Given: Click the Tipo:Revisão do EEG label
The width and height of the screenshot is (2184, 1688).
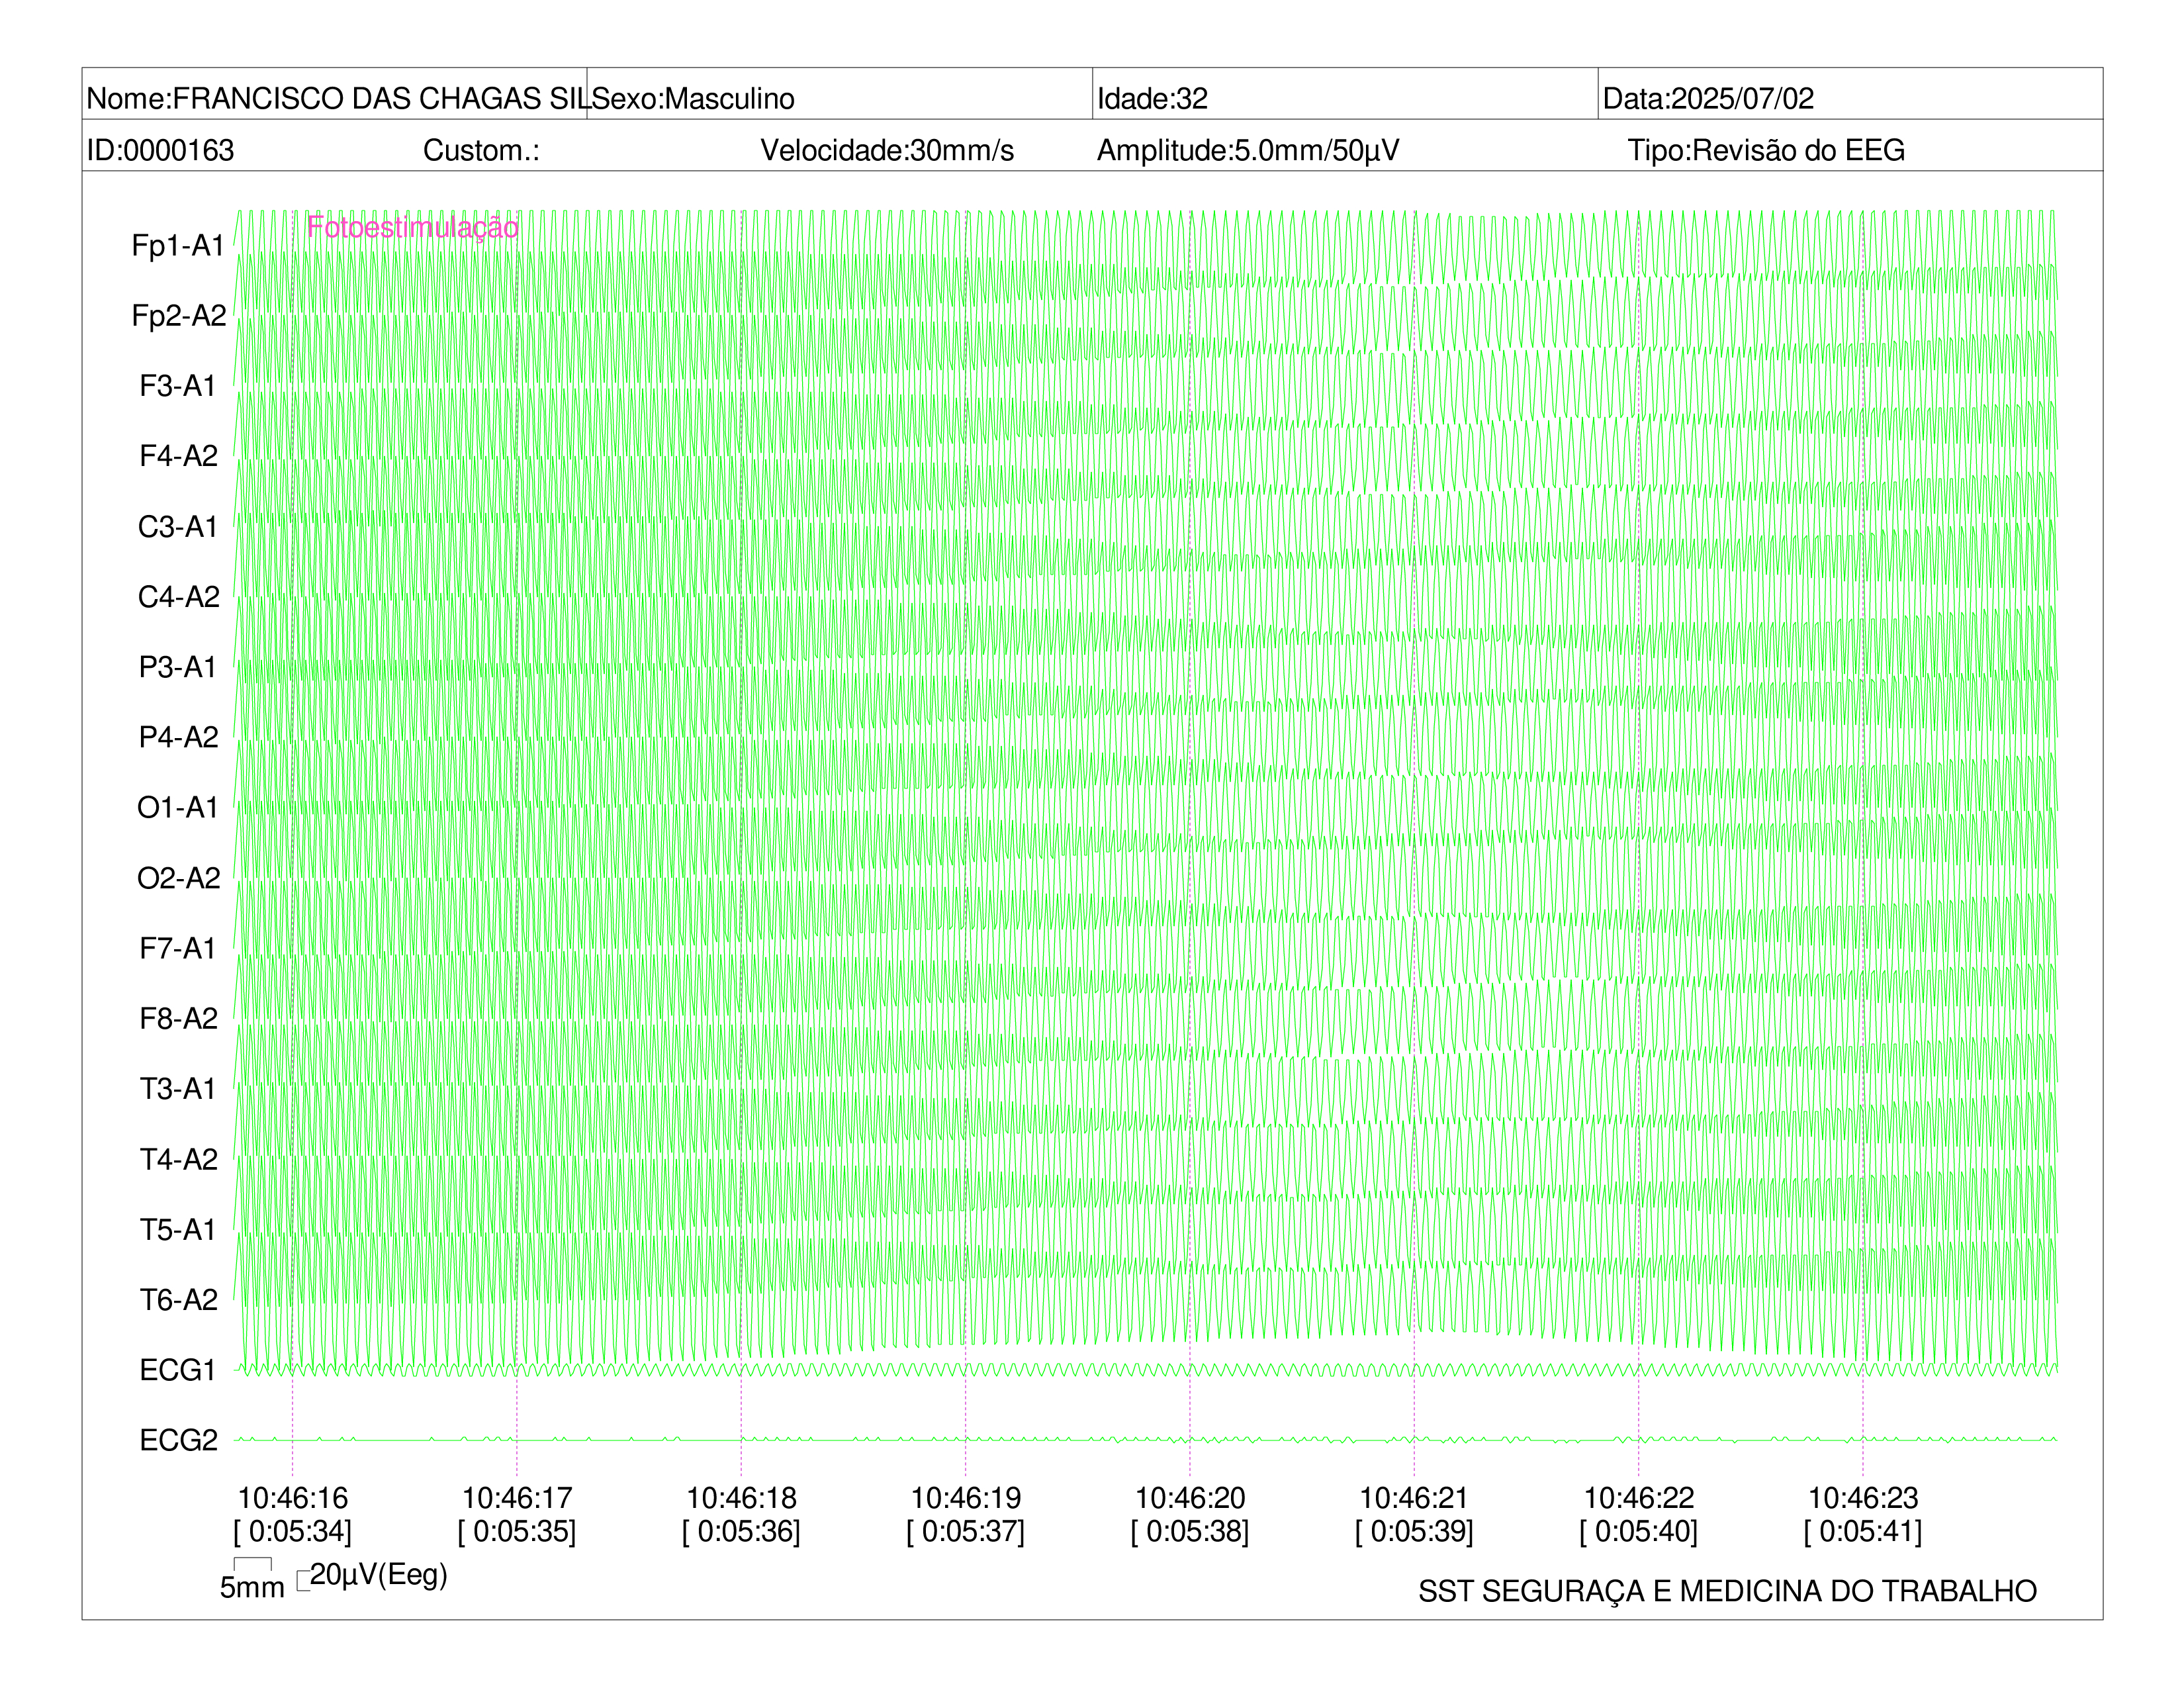Looking at the screenshot, I should pyautogui.click(x=1766, y=150).
